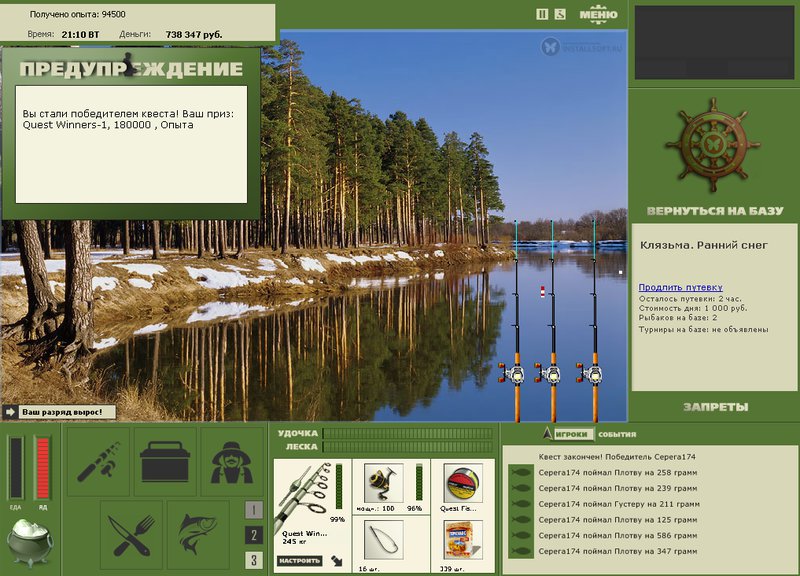Open the fishing rod tackle icon
Image resolution: width=800 pixels, height=576 pixels.
pyautogui.click(x=98, y=462)
